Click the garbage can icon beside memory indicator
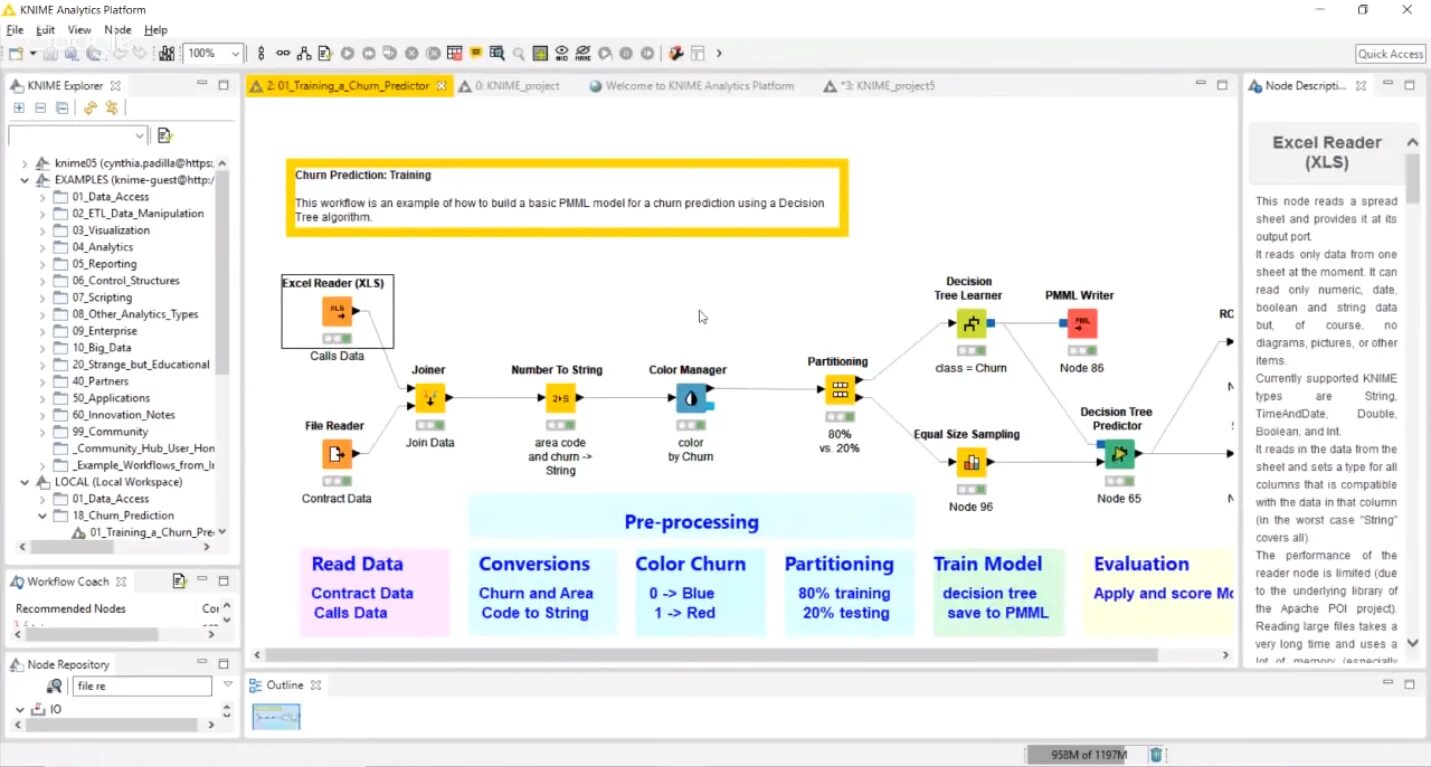This screenshot has width=1431, height=767. coord(1156,756)
